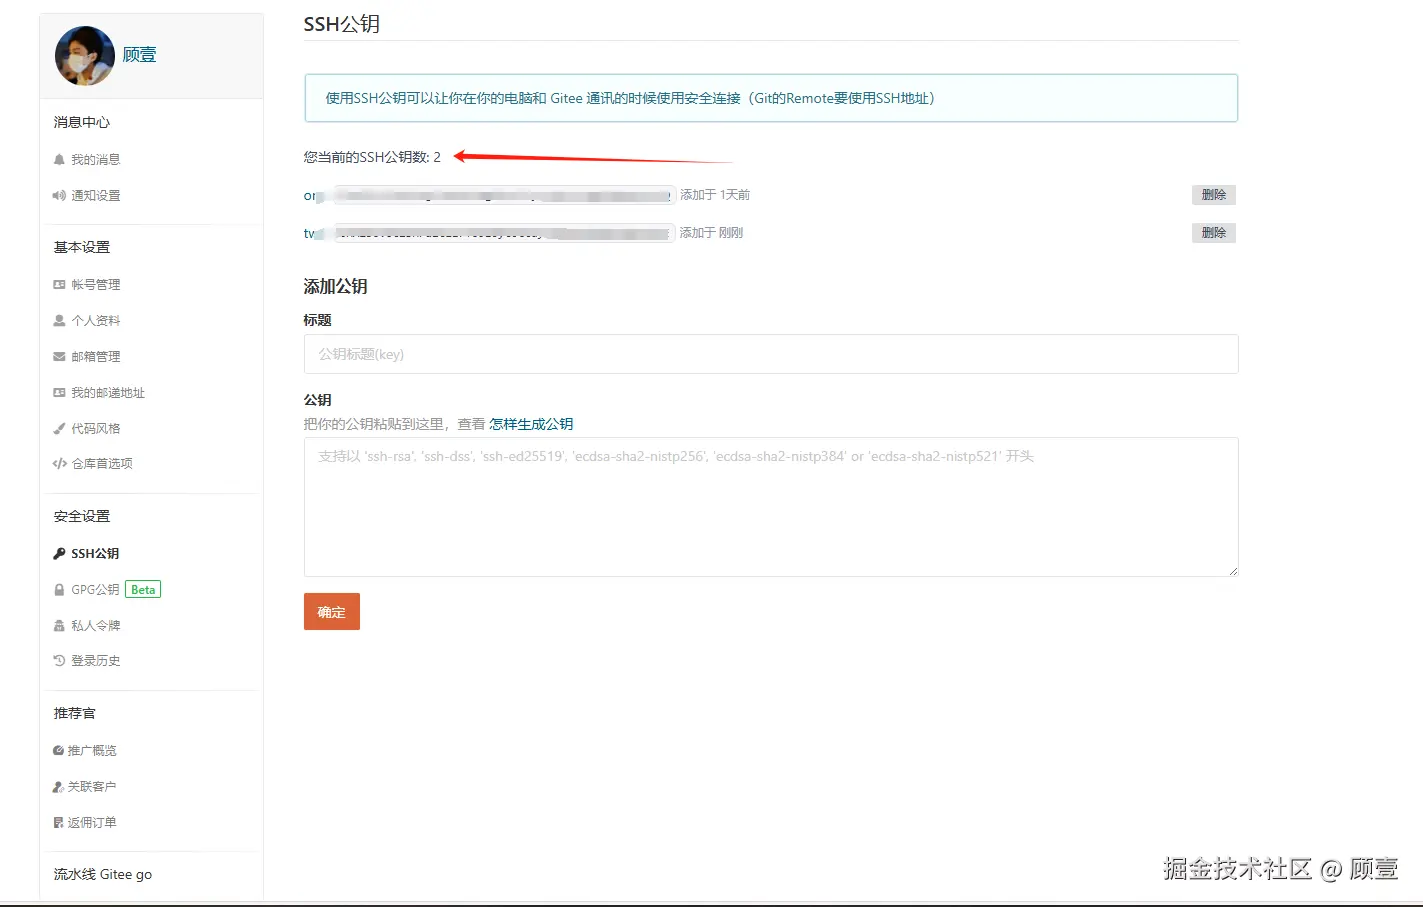The width and height of the screenshot is (1423, 907).
Task: Click the orange 确定 button
Action: [x=332, y=612]
